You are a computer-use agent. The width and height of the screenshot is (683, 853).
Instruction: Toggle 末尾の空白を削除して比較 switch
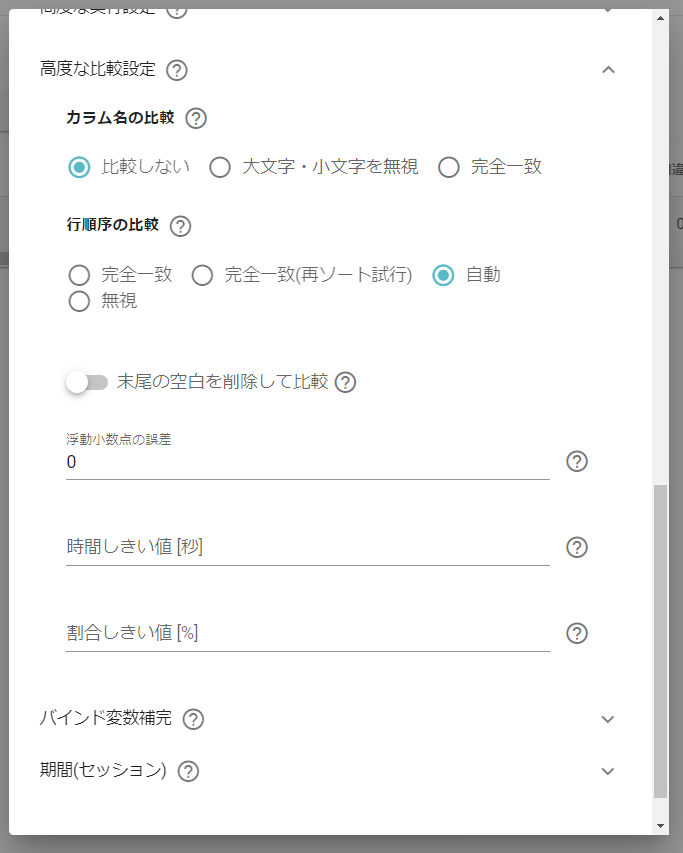click(87, 382)
